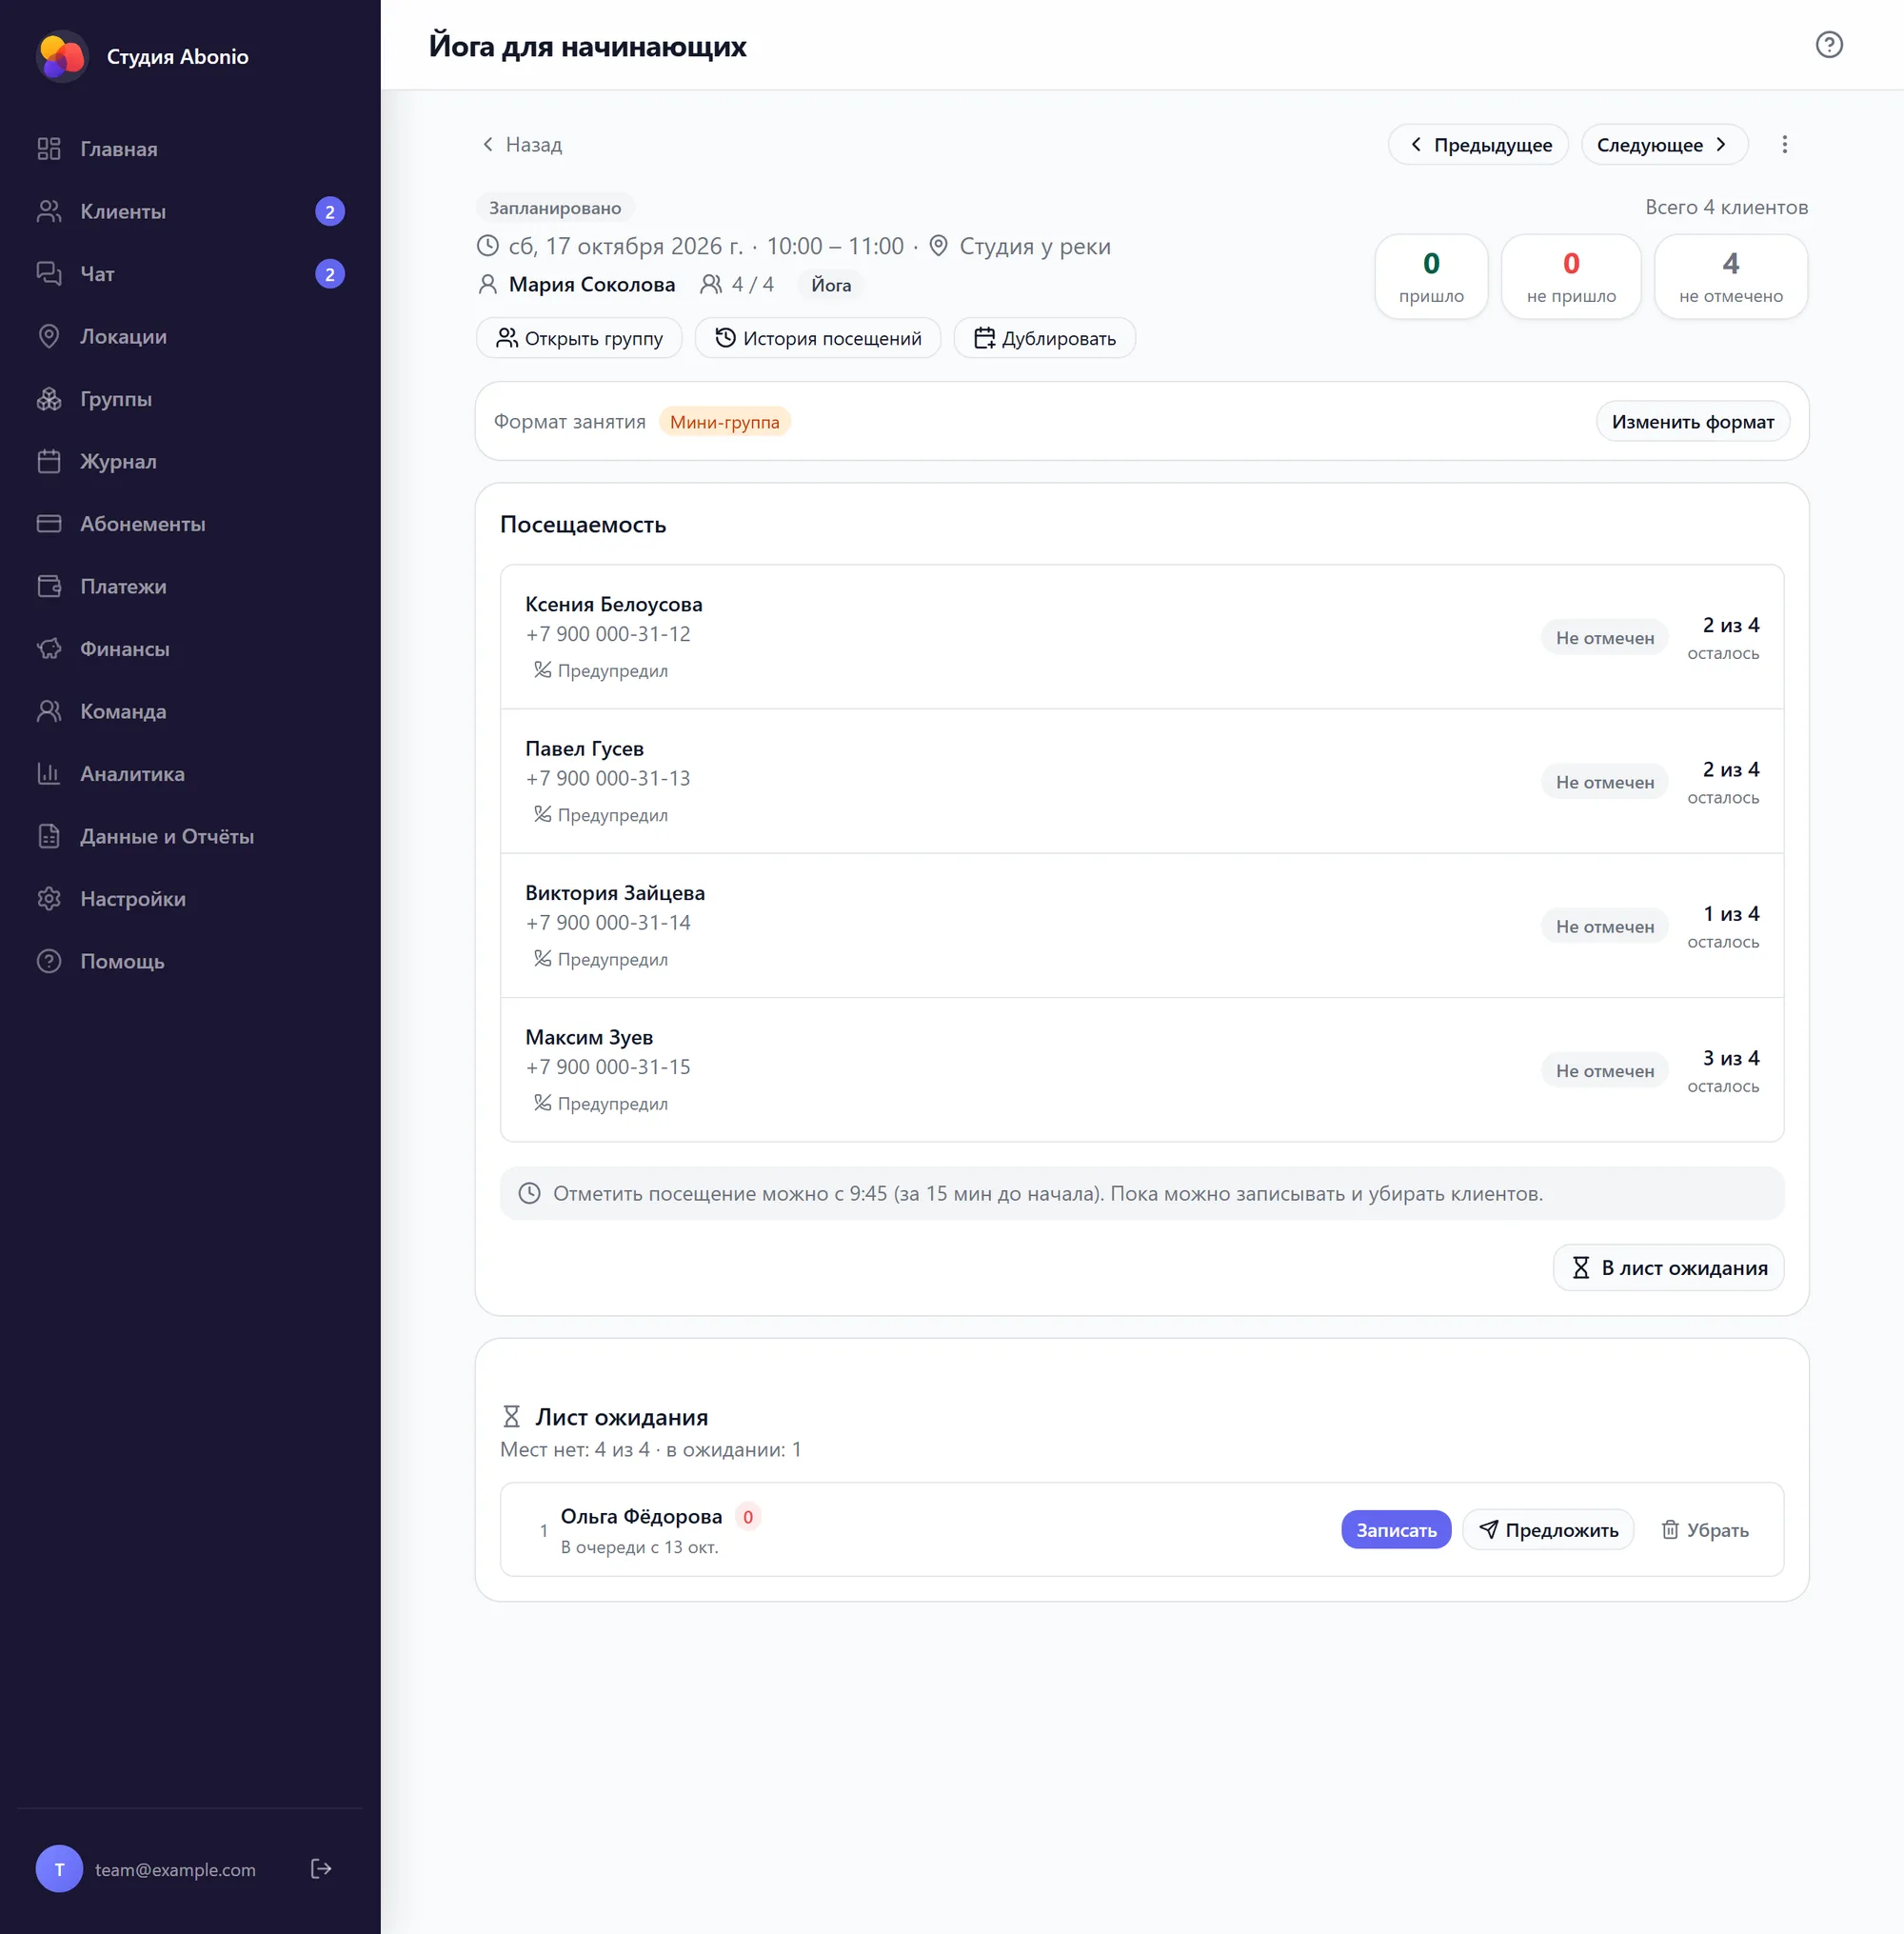The width and height of the screenshot is (1904, 1934).
Task: Click trainer name Мария Соколова
Action: (x=592, y=285)
